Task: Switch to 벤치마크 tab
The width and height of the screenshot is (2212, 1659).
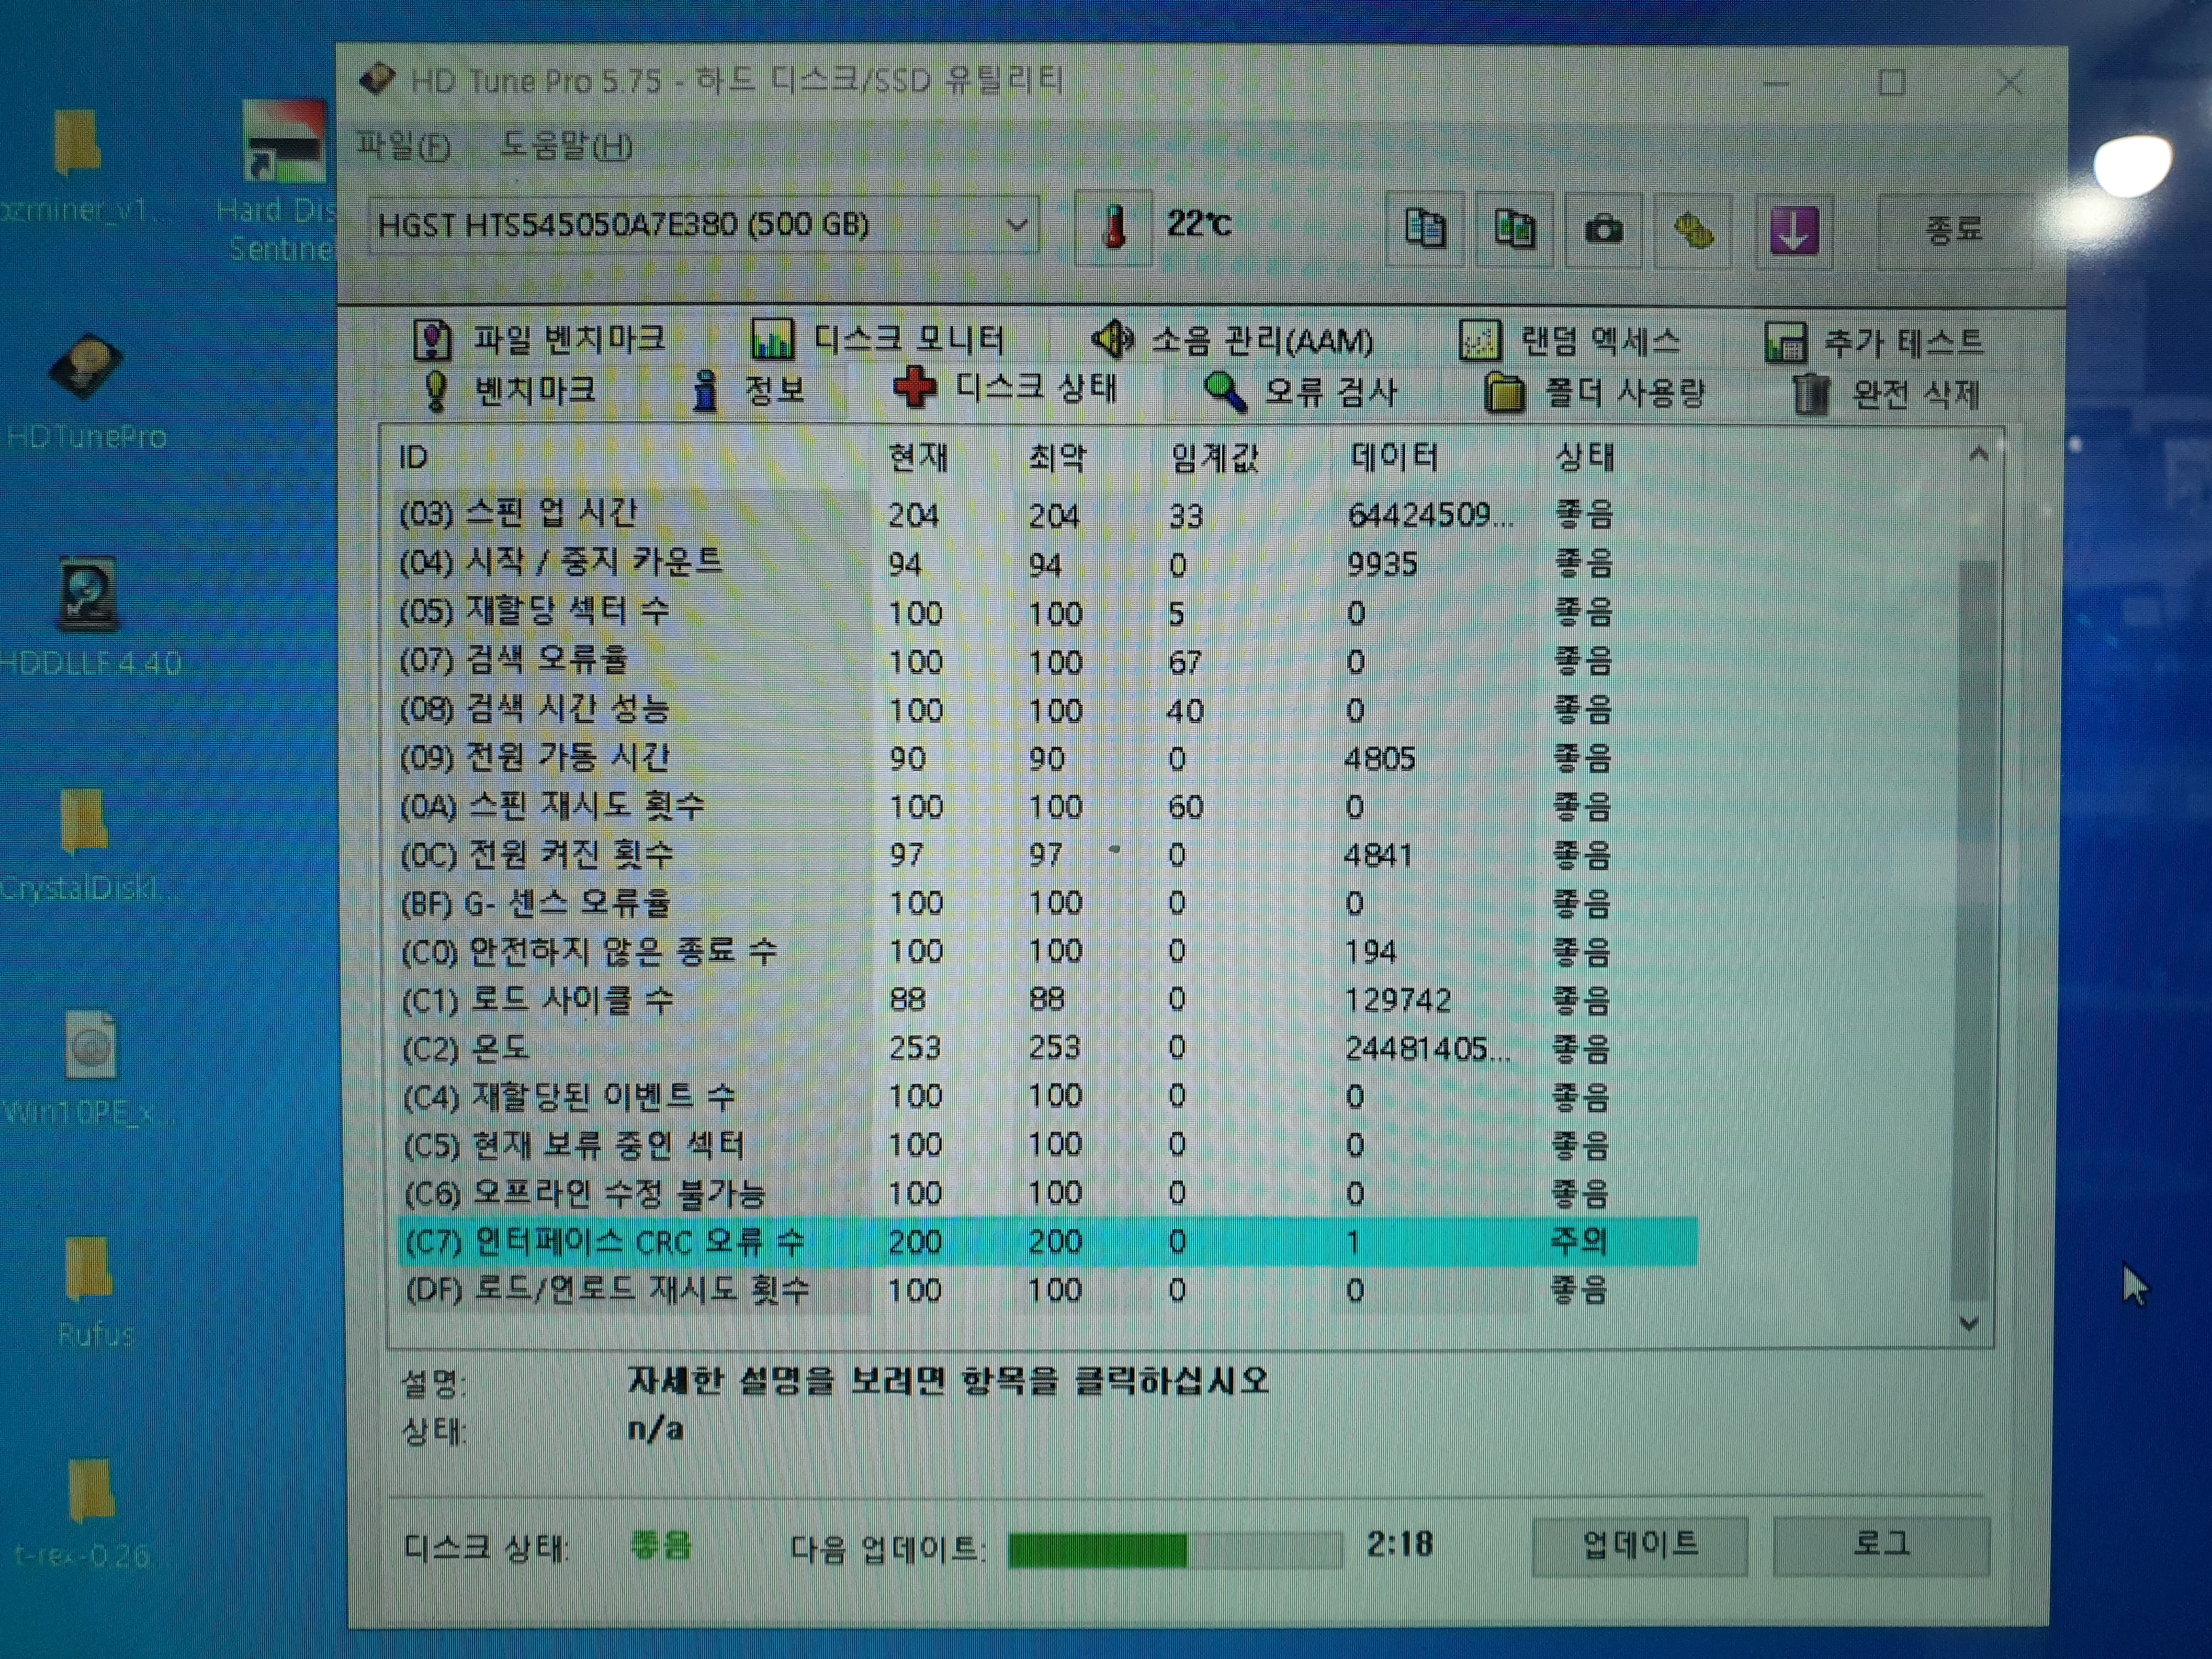Action: pyautogui.click(x=510, y=389)
